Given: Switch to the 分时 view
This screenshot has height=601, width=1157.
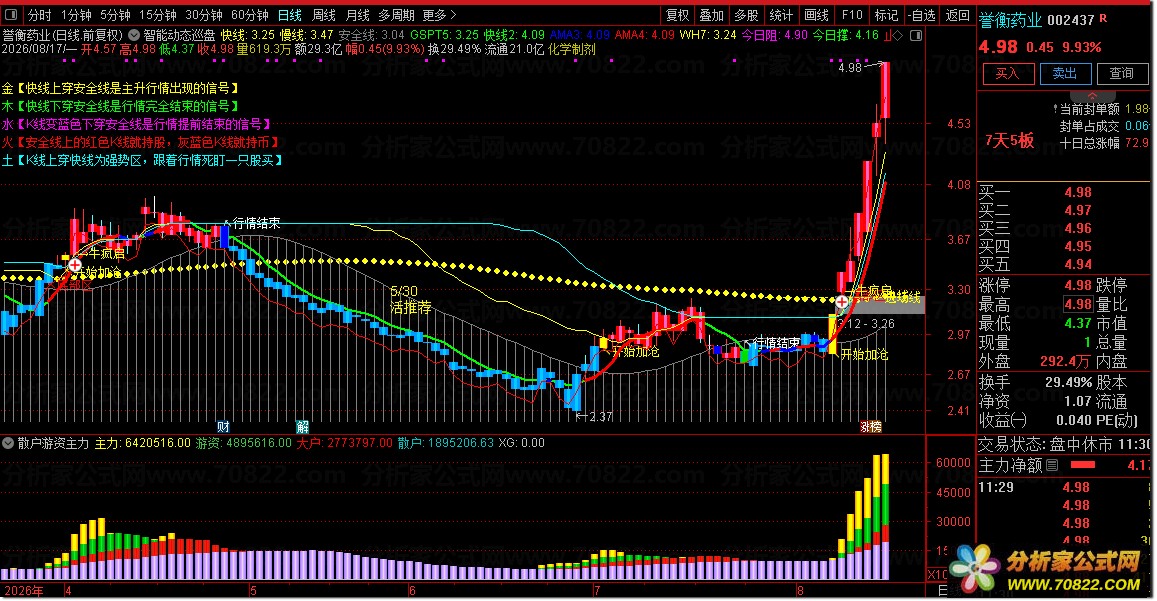Looking at the screenshot, I should (x=39, y=15).
